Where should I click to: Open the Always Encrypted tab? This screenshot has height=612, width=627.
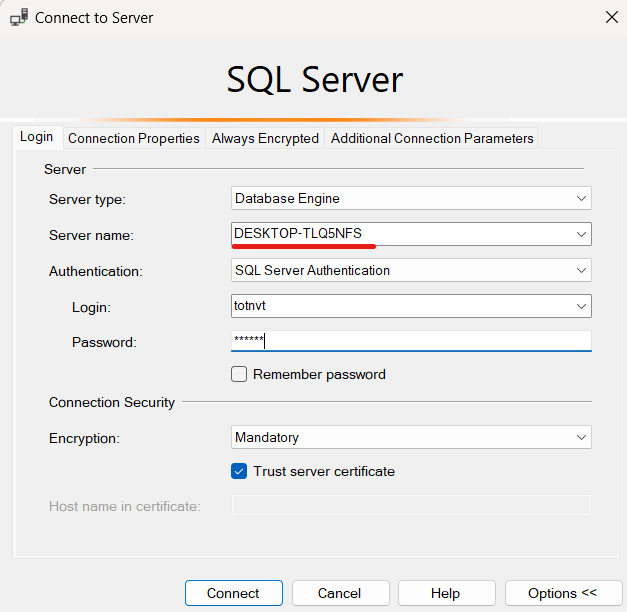pos(265,138)
